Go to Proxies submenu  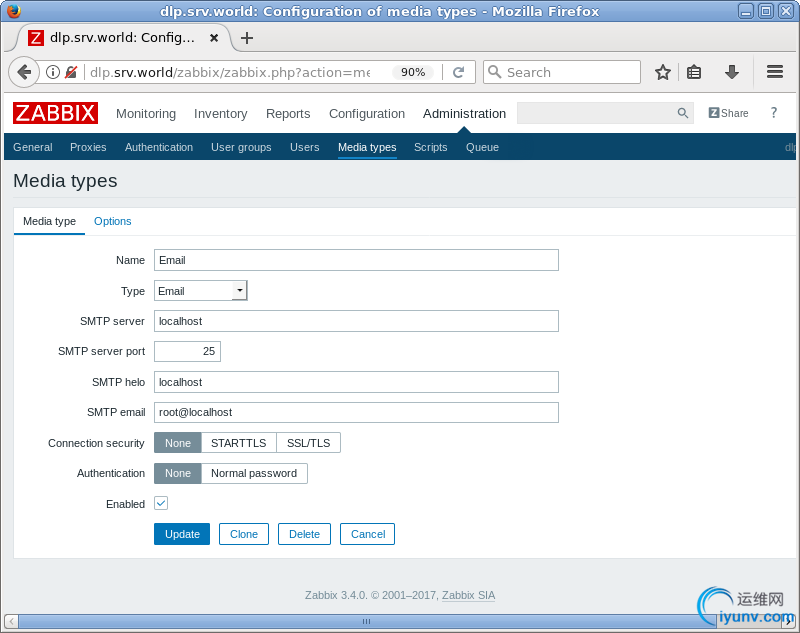(88, 147)
